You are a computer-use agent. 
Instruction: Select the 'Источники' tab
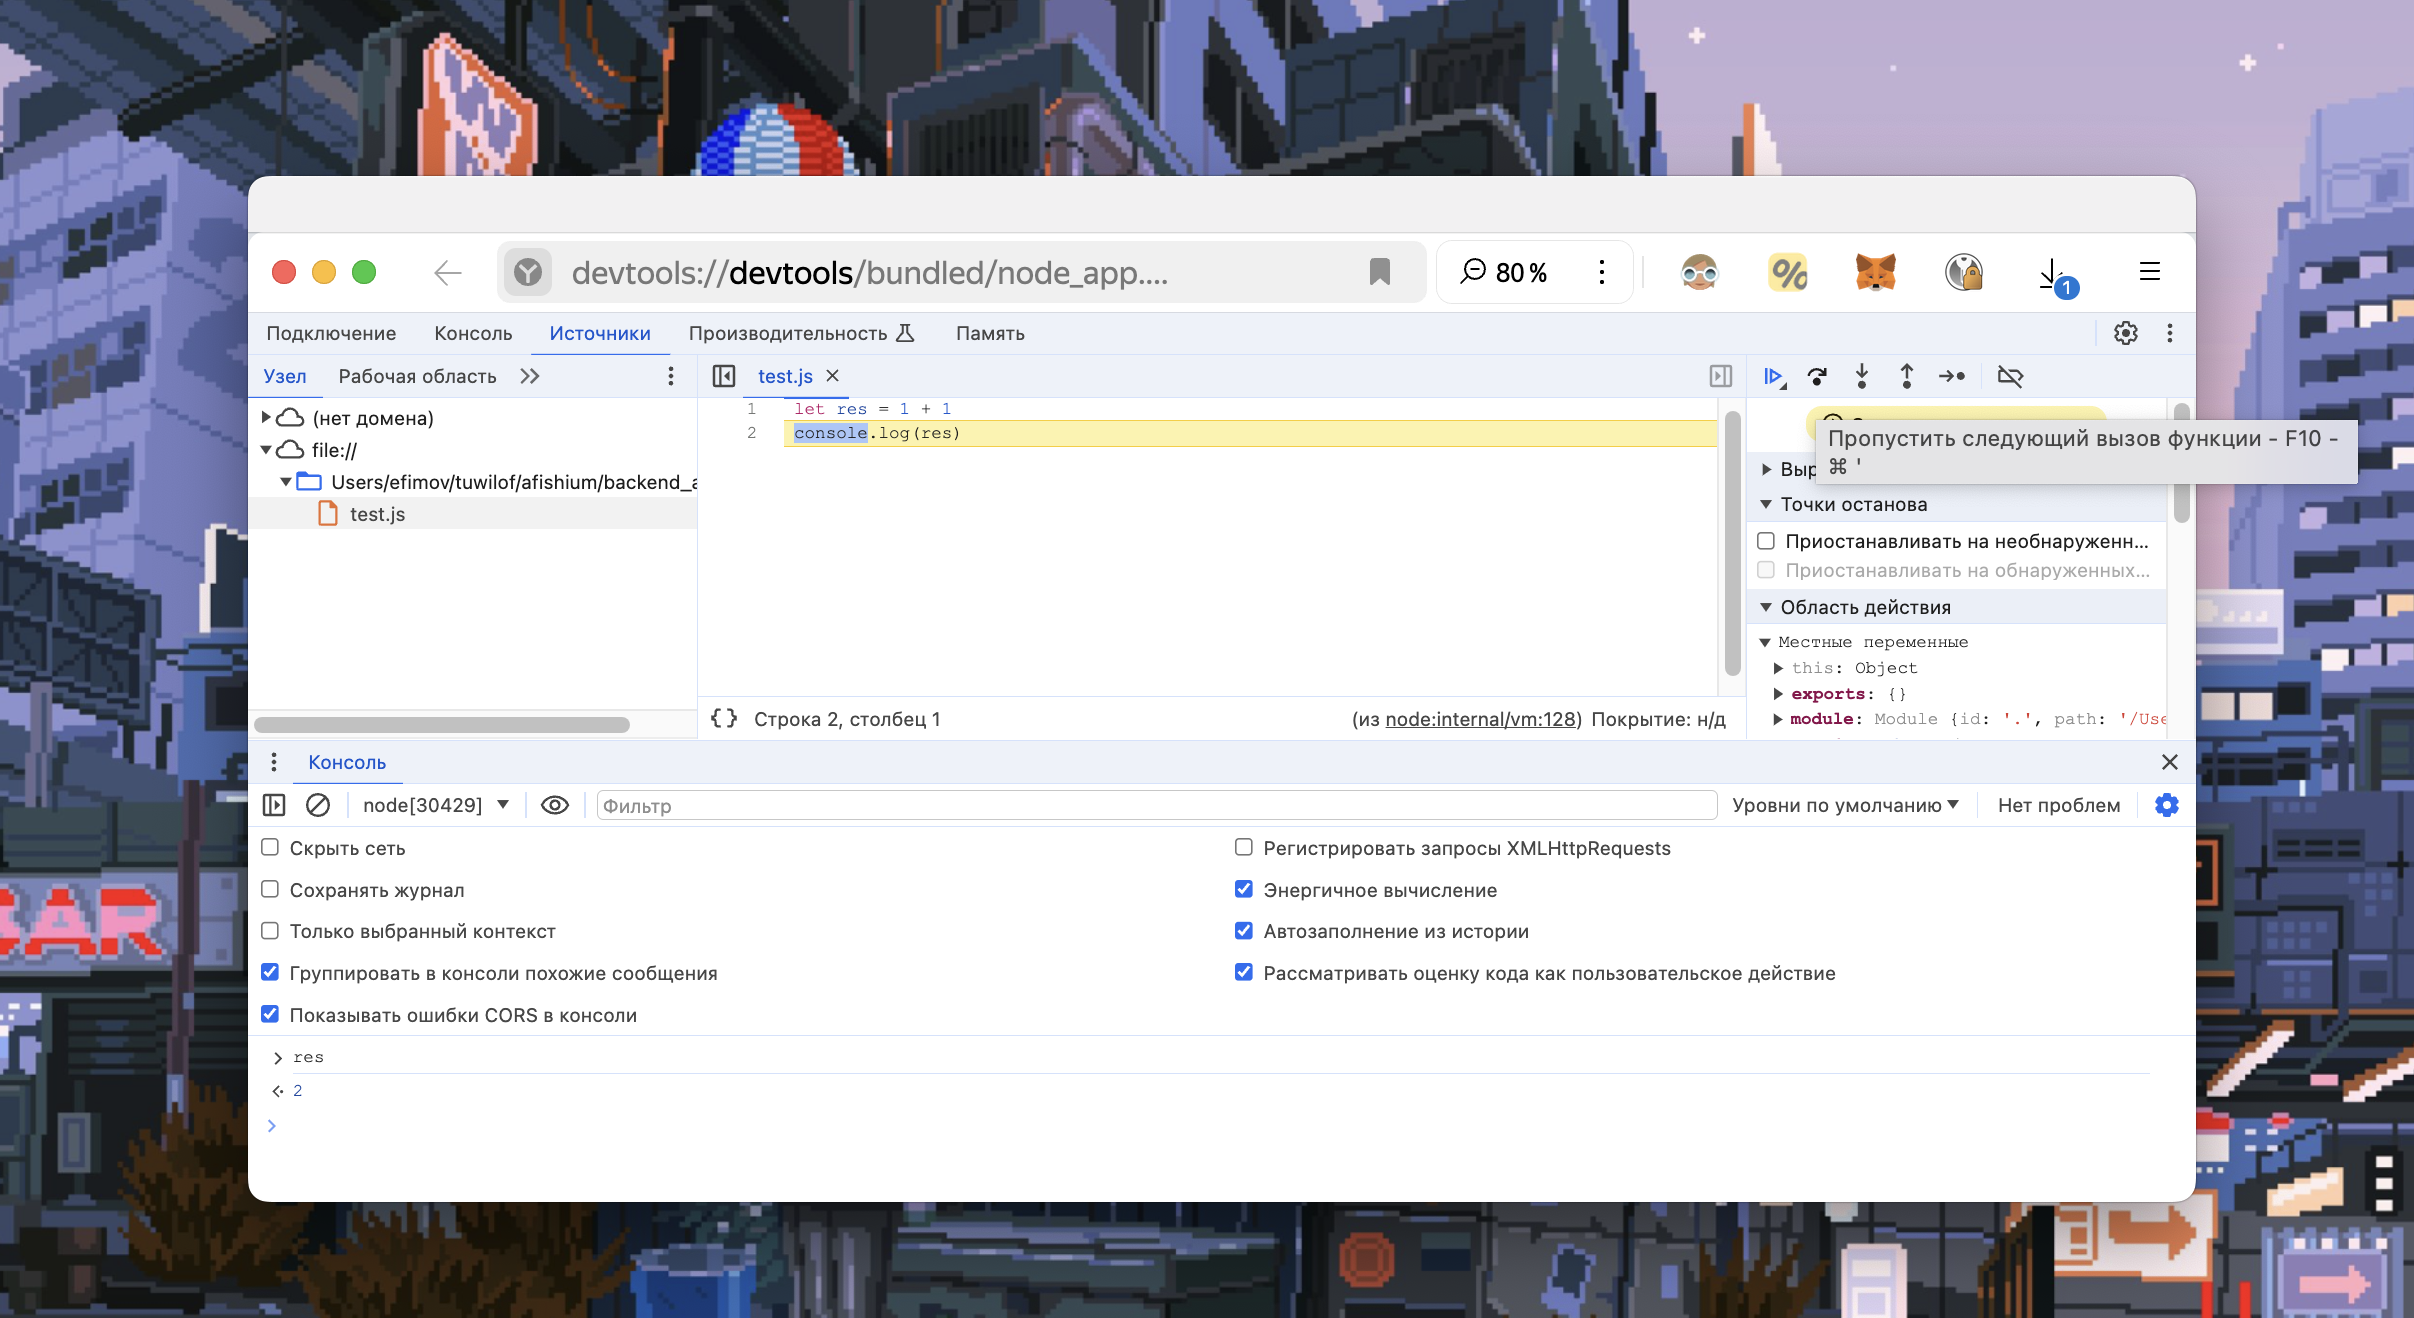coord(597,333)
